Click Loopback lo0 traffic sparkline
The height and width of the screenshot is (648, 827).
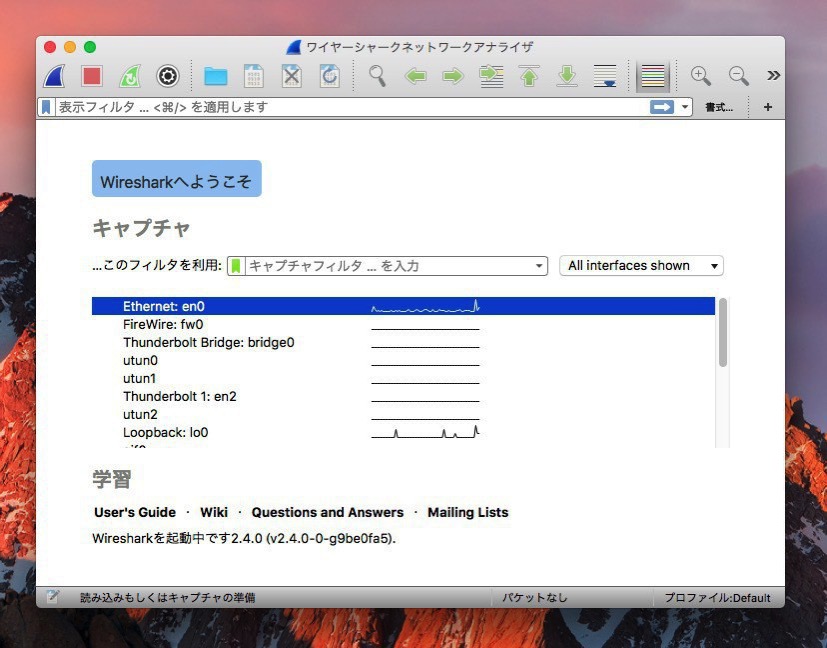(x=425, y=432)
